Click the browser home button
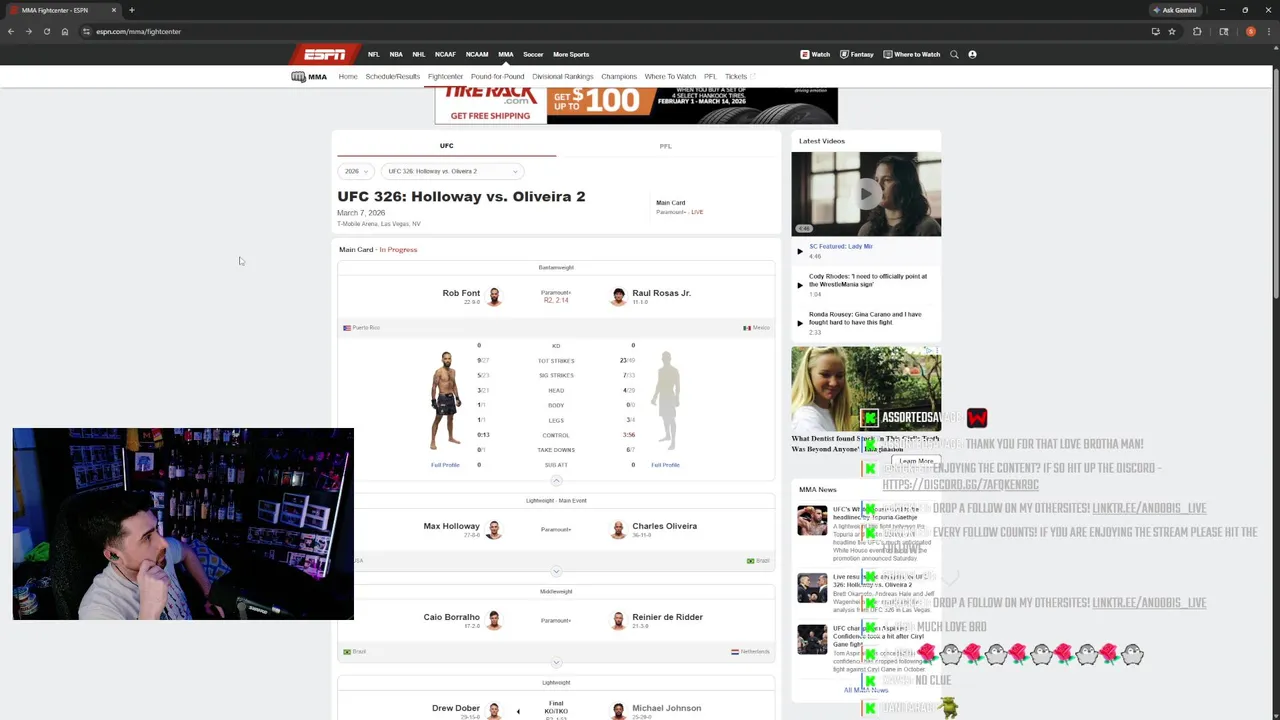The width and height of the screenshot is (1280, 720). (65, 31)
